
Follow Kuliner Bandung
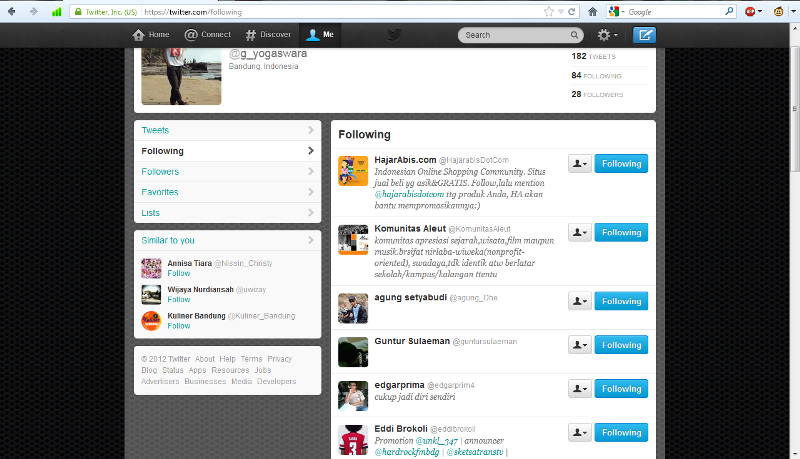[179, 326]
